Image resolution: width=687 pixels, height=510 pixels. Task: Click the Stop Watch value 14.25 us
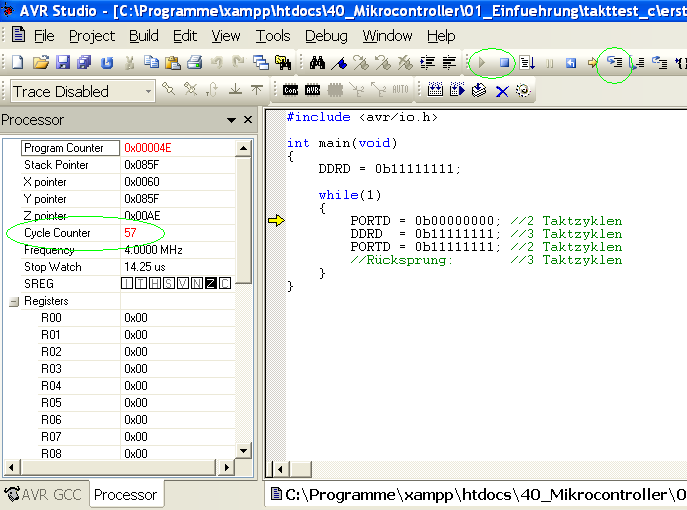pos(145,267)
